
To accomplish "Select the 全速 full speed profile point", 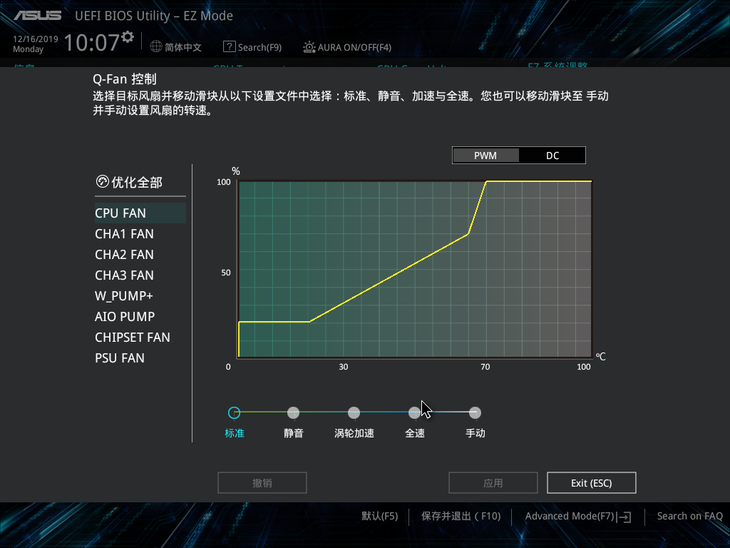I will [x=414, y=413].
